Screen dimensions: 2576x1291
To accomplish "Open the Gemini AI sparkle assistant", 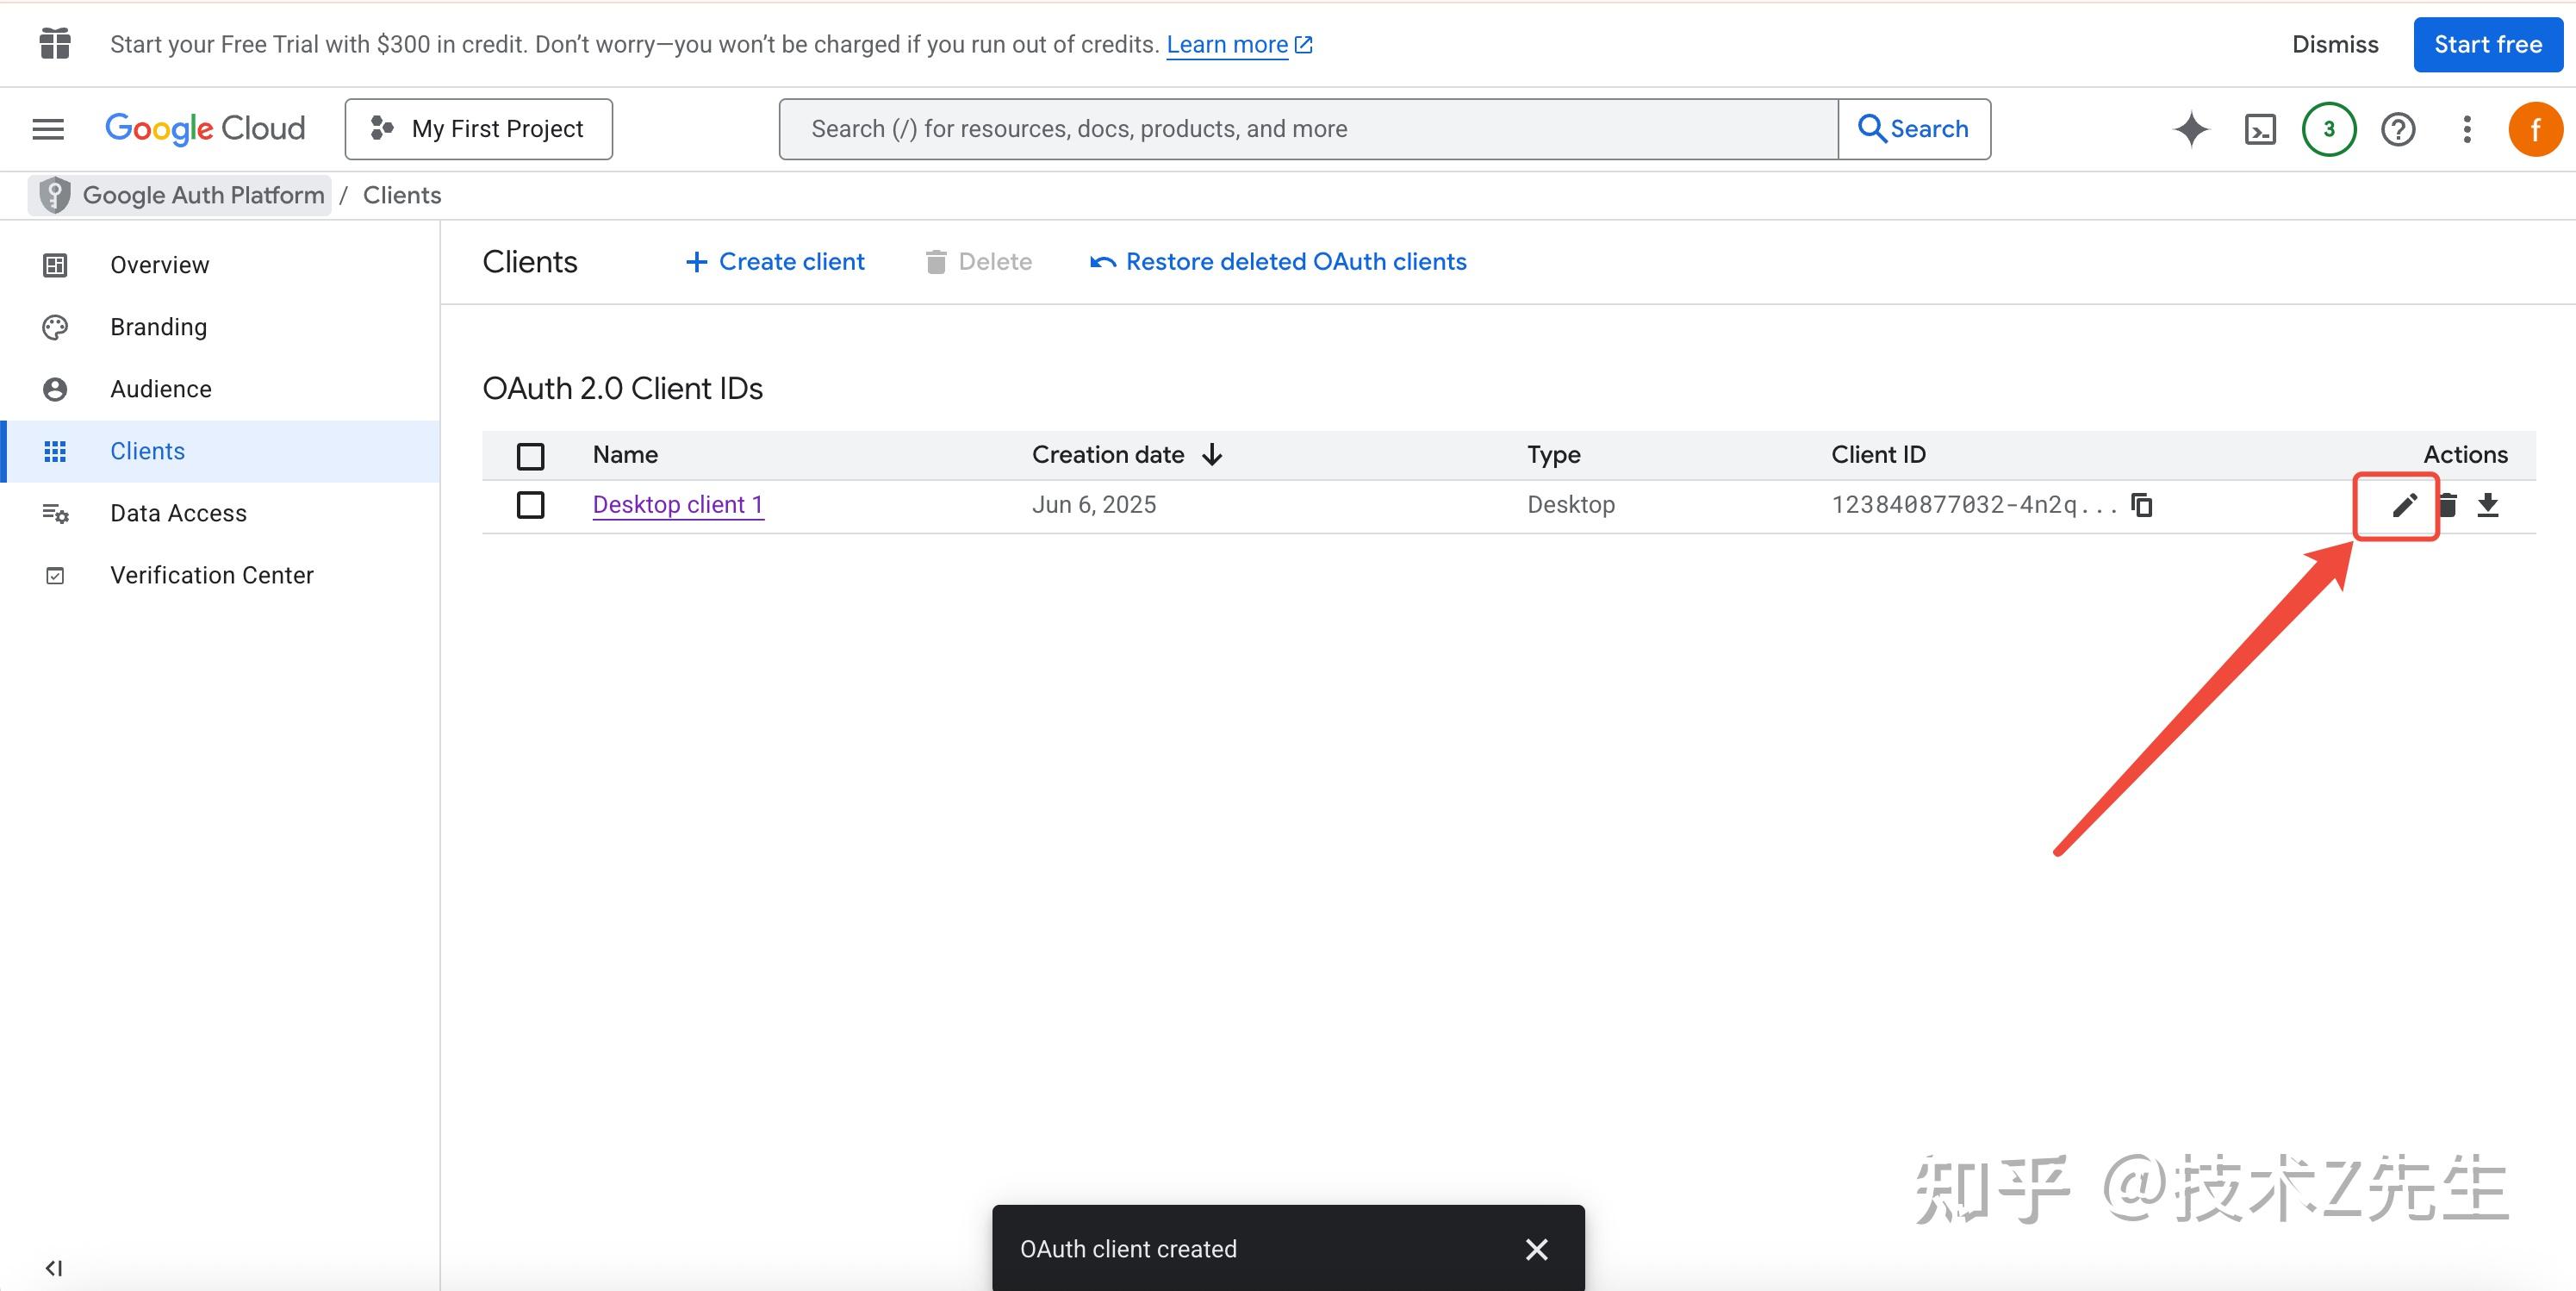I will (2190, 129).
